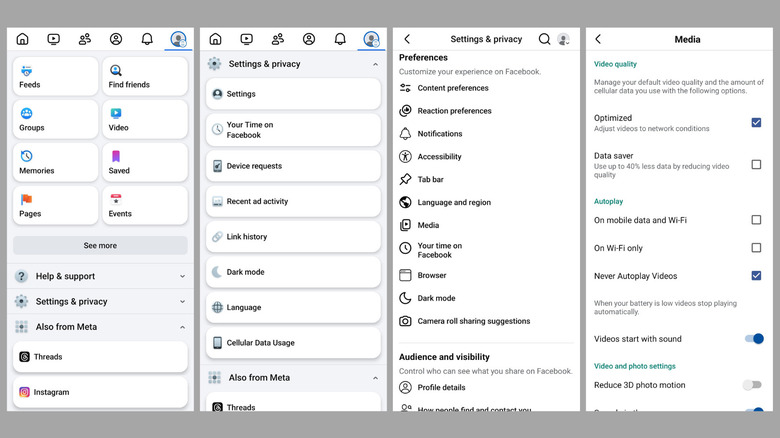Screen dimensions: 780x438
Task: Launch Instagram from Also from Meta
Action: [x=100, y=392]
